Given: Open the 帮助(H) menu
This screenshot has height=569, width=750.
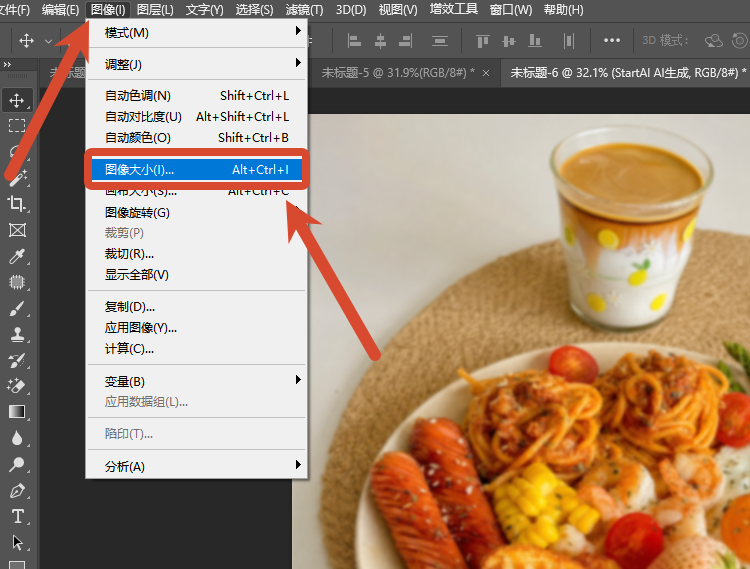Looking at the screenshot, I should click(x=563, y=10).
